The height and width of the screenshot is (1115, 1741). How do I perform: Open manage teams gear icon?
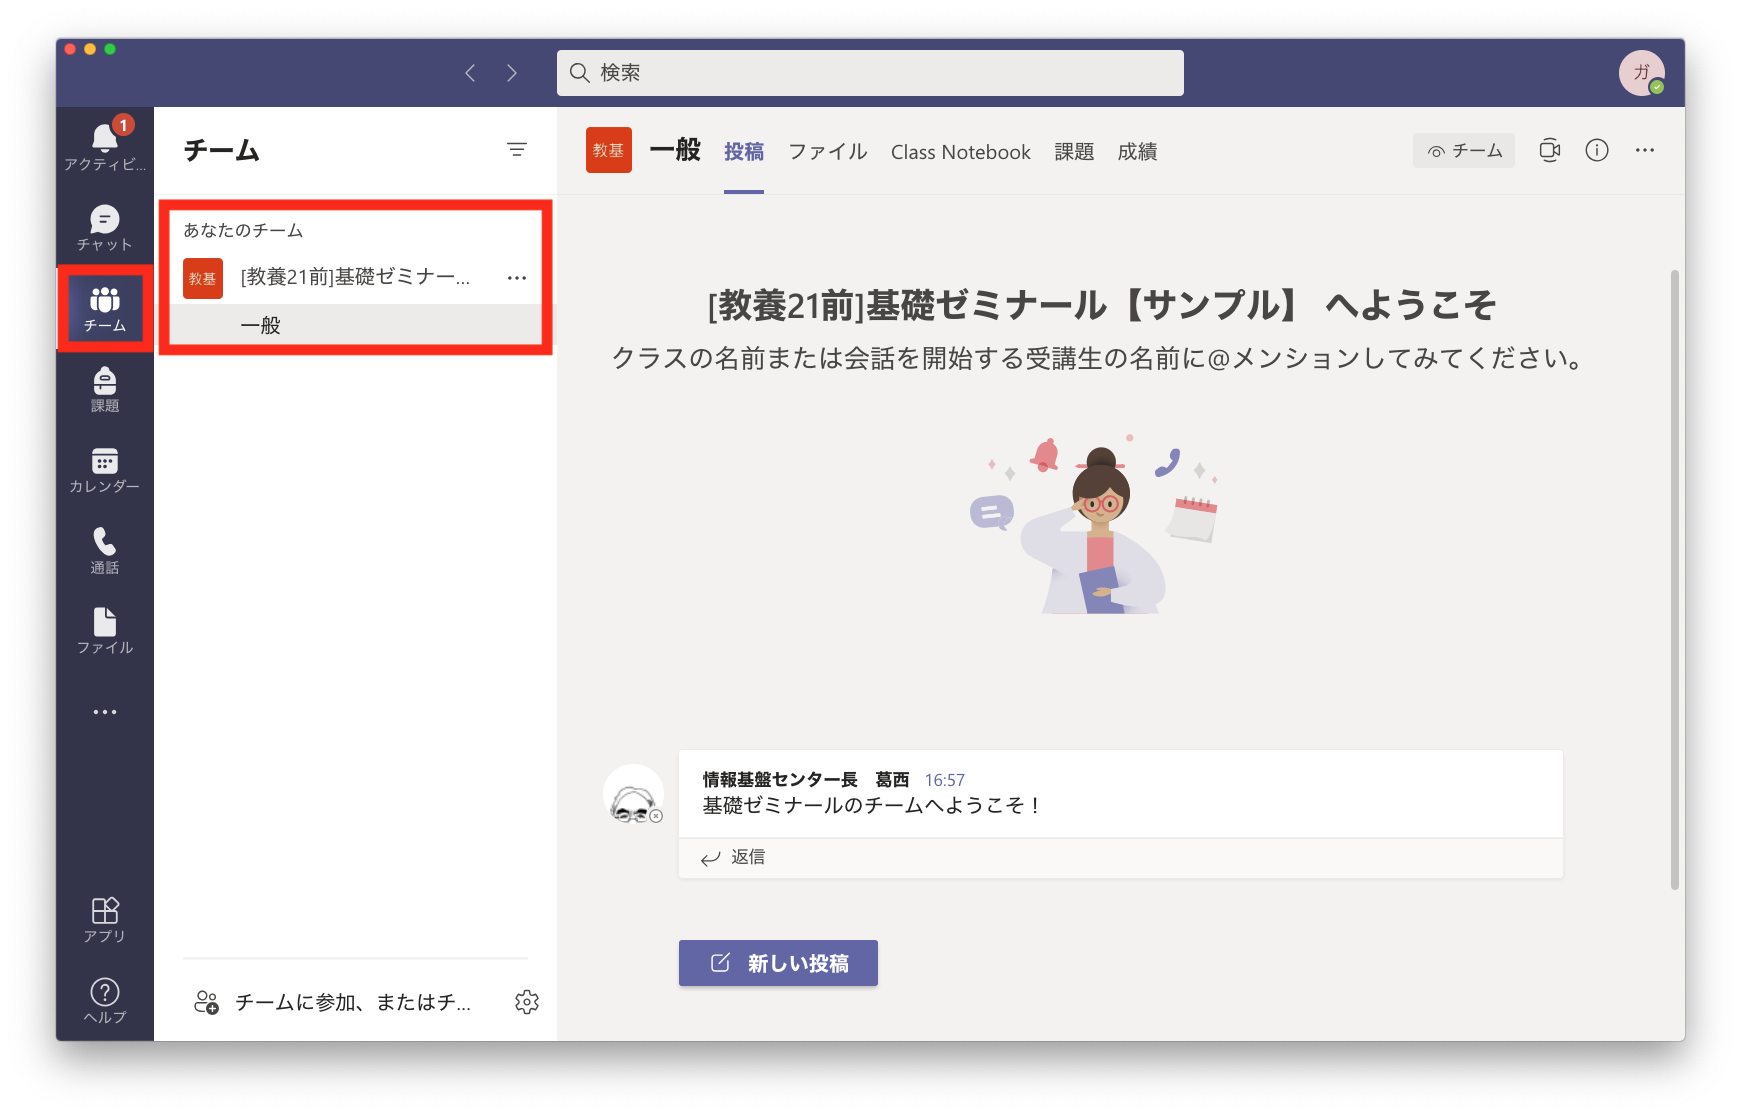pos(527,1002)
